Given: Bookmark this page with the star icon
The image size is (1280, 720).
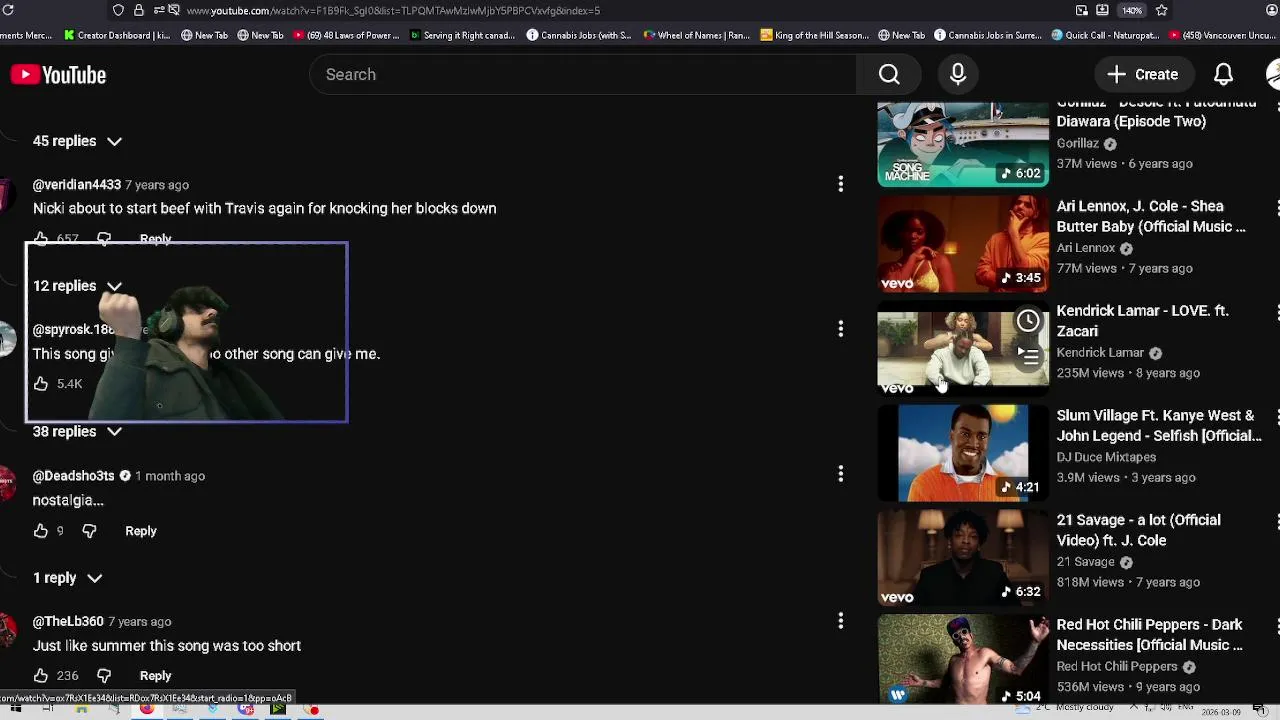Looking at the screenshot, I should (x=1161, y=10).
